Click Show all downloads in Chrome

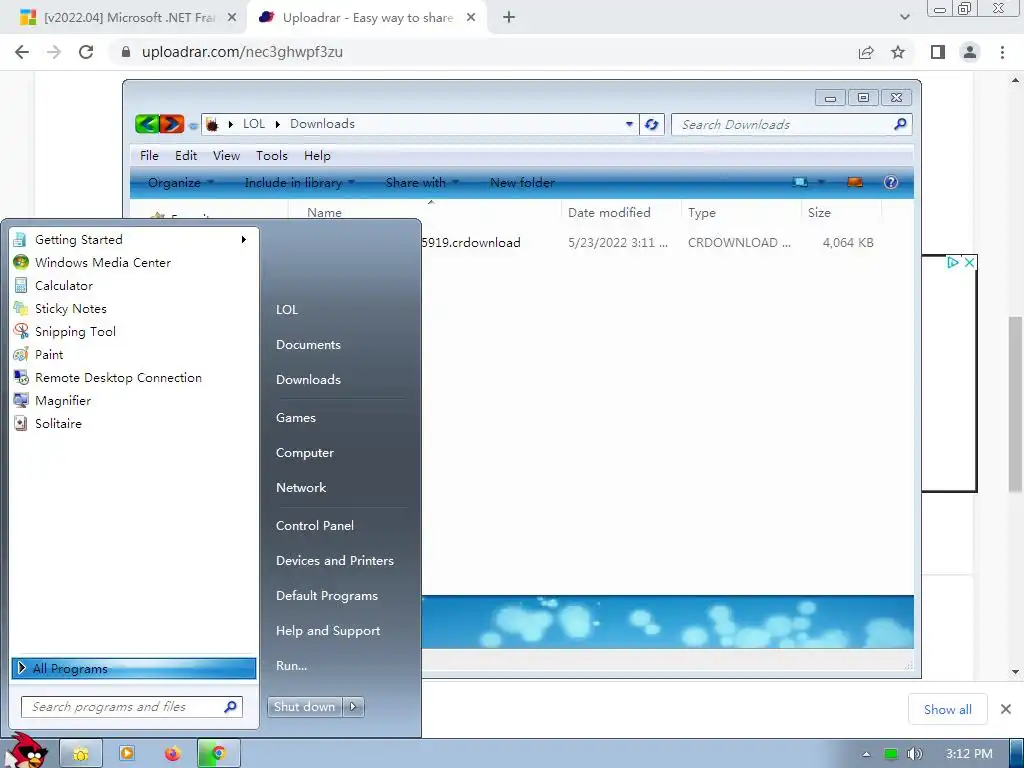948,709
